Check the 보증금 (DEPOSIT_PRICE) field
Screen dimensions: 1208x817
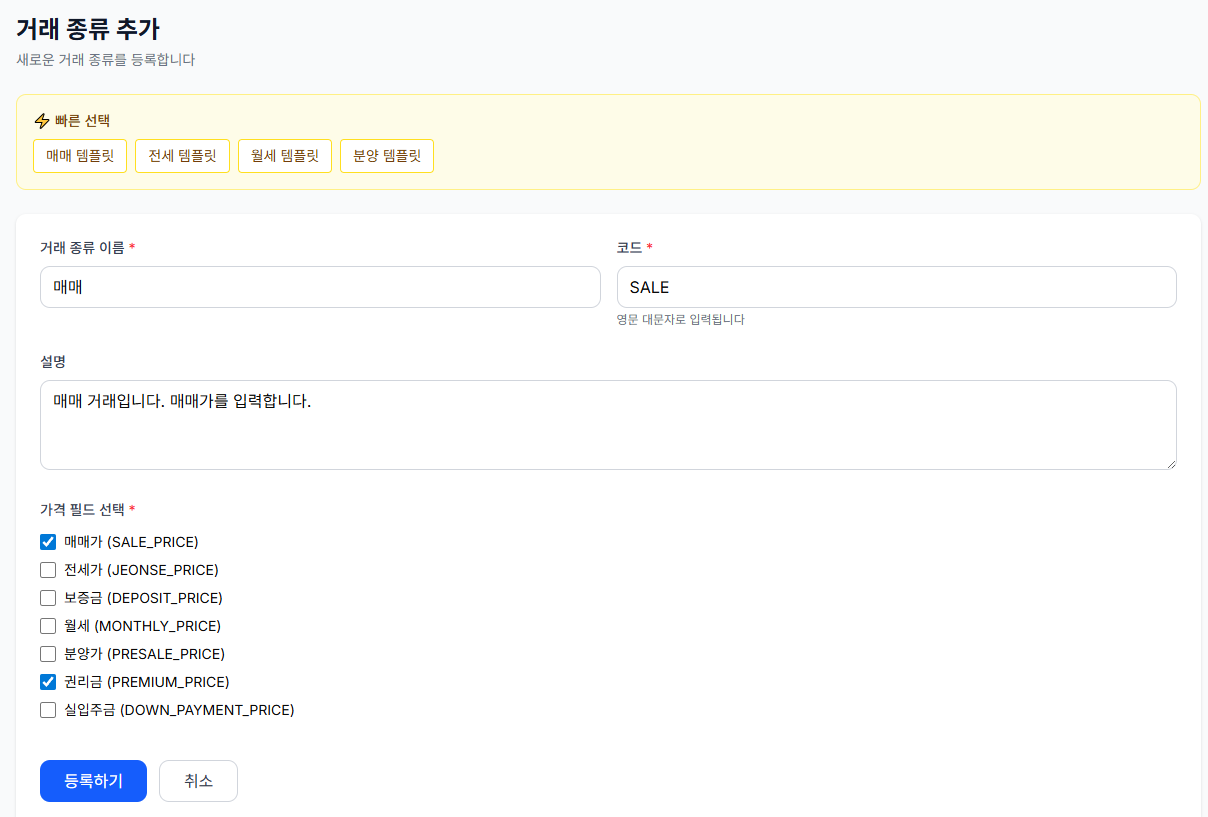tap(47, 598)
